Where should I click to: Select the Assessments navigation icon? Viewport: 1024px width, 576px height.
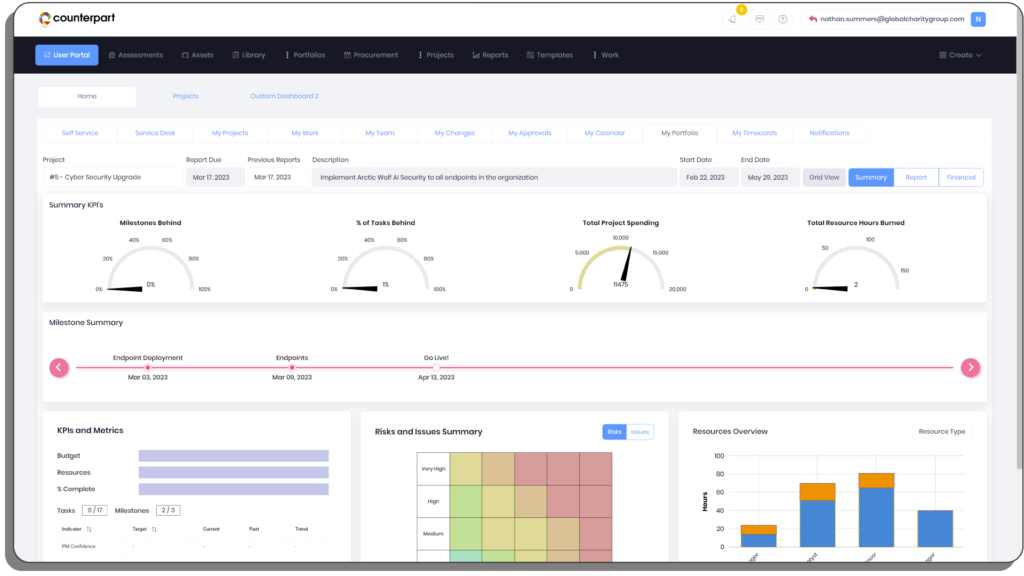[x=113, y=55]
